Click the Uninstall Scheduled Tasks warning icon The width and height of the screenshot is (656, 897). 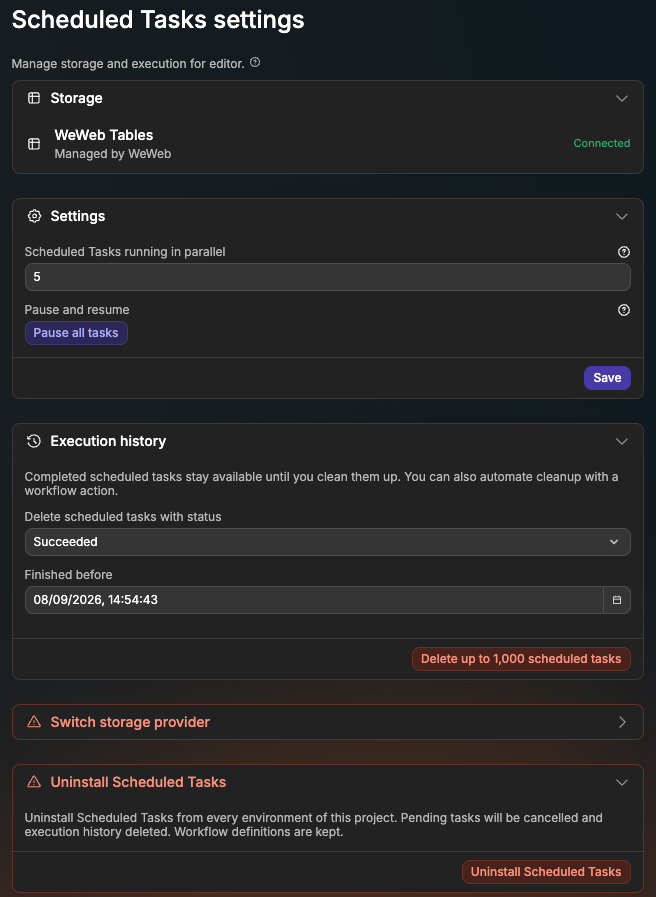coord(34,782)
